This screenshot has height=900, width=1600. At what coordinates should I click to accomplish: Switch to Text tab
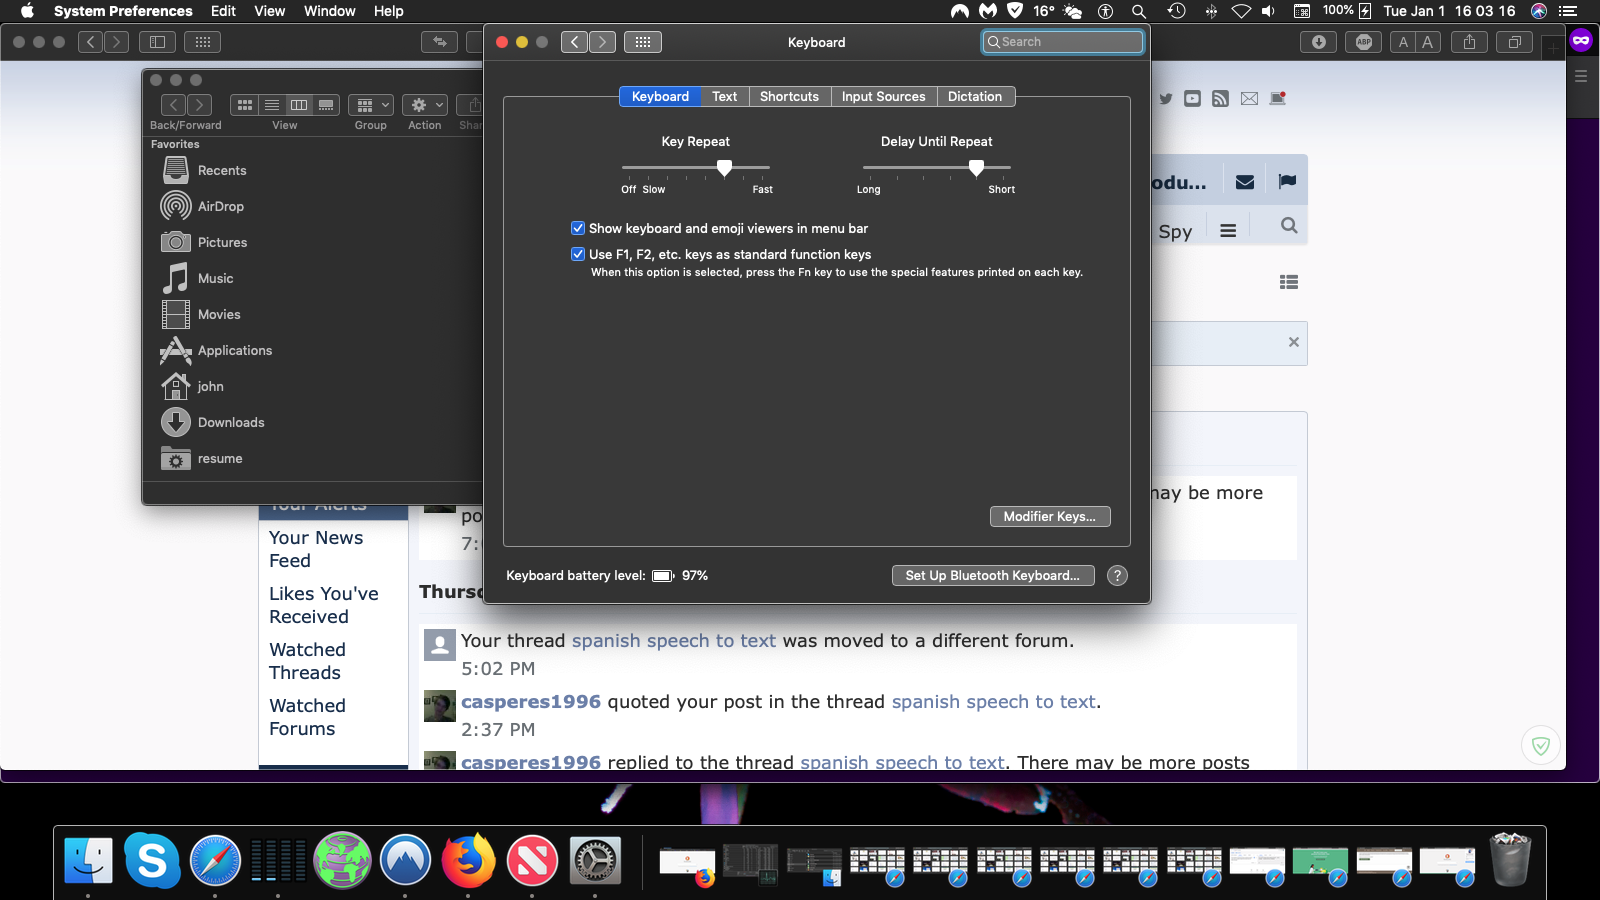click(725, 96)
